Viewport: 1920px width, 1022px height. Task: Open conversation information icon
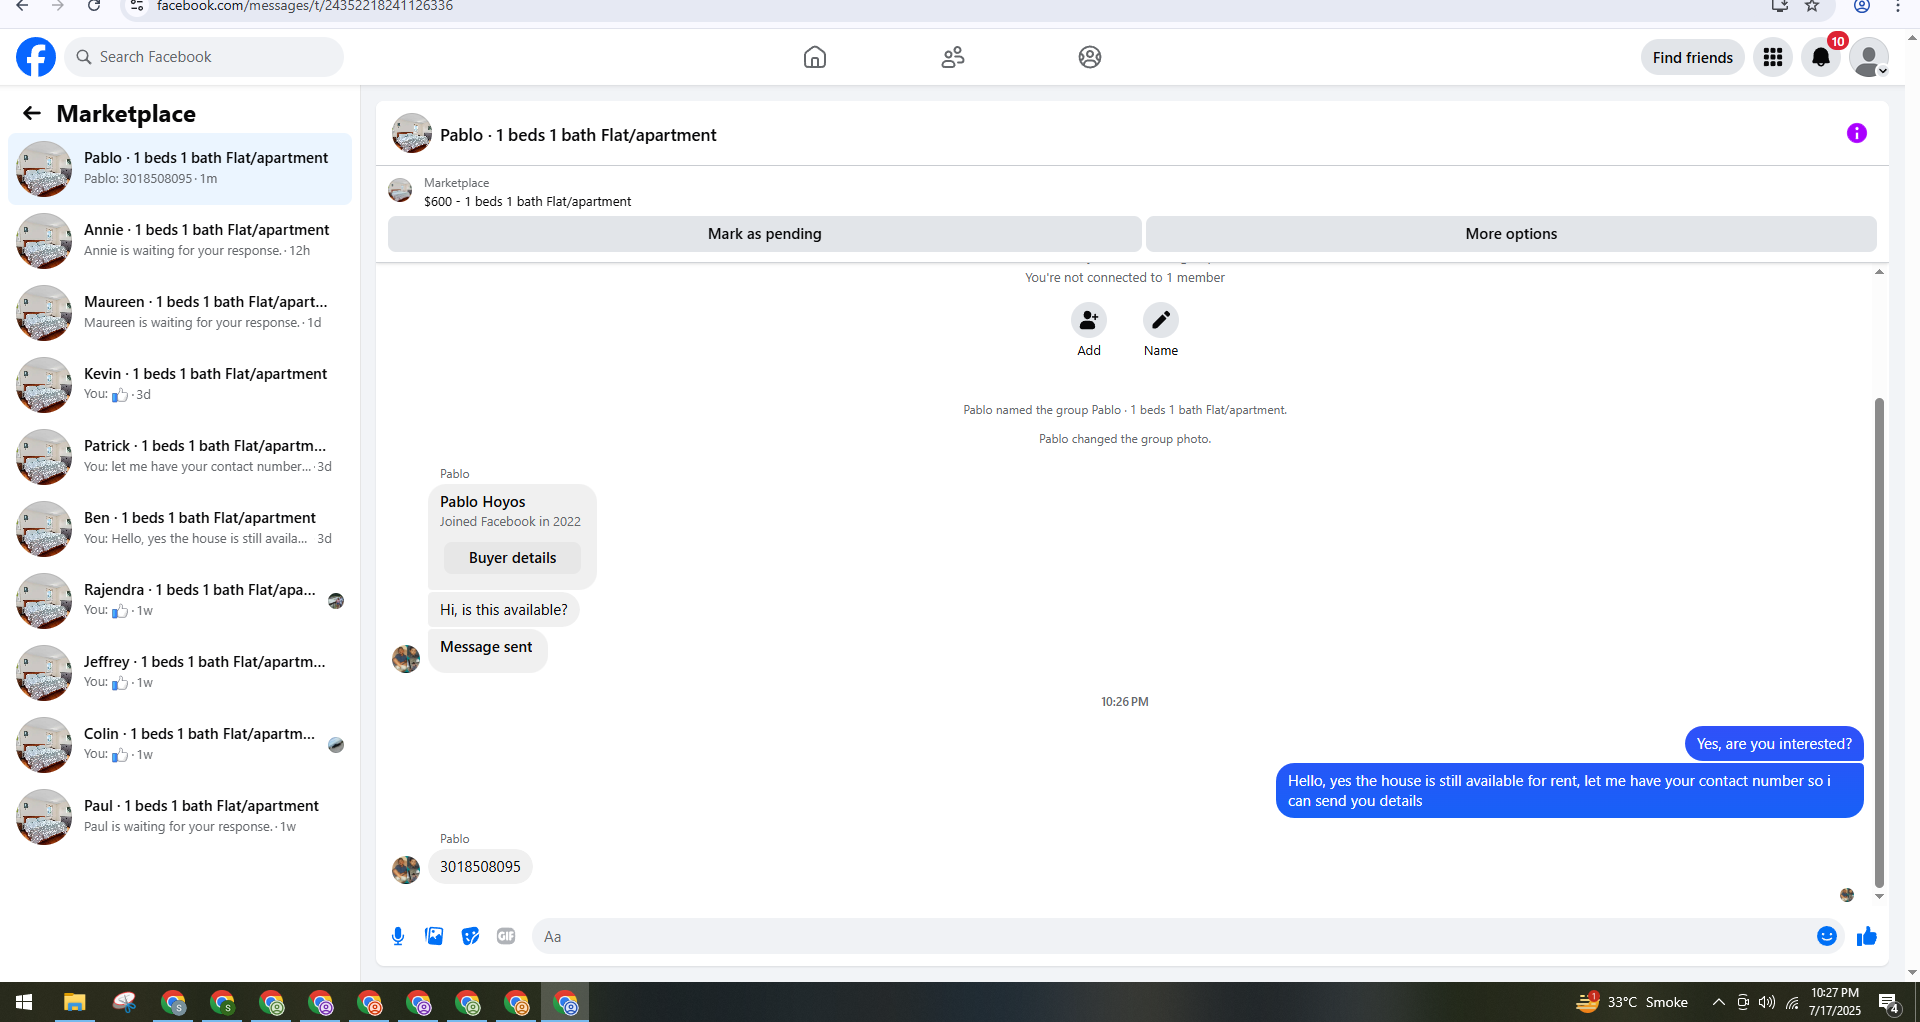pyautogui.click(x=1857, y=133)
